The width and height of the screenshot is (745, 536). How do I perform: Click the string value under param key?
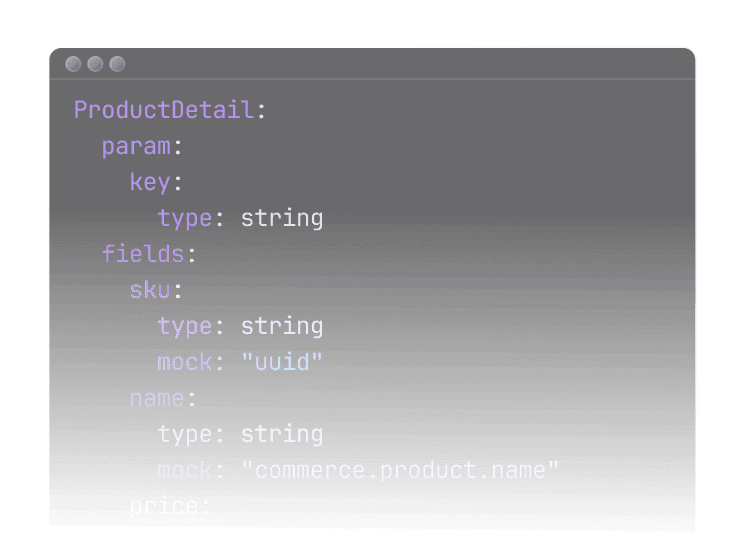point(282,218)
